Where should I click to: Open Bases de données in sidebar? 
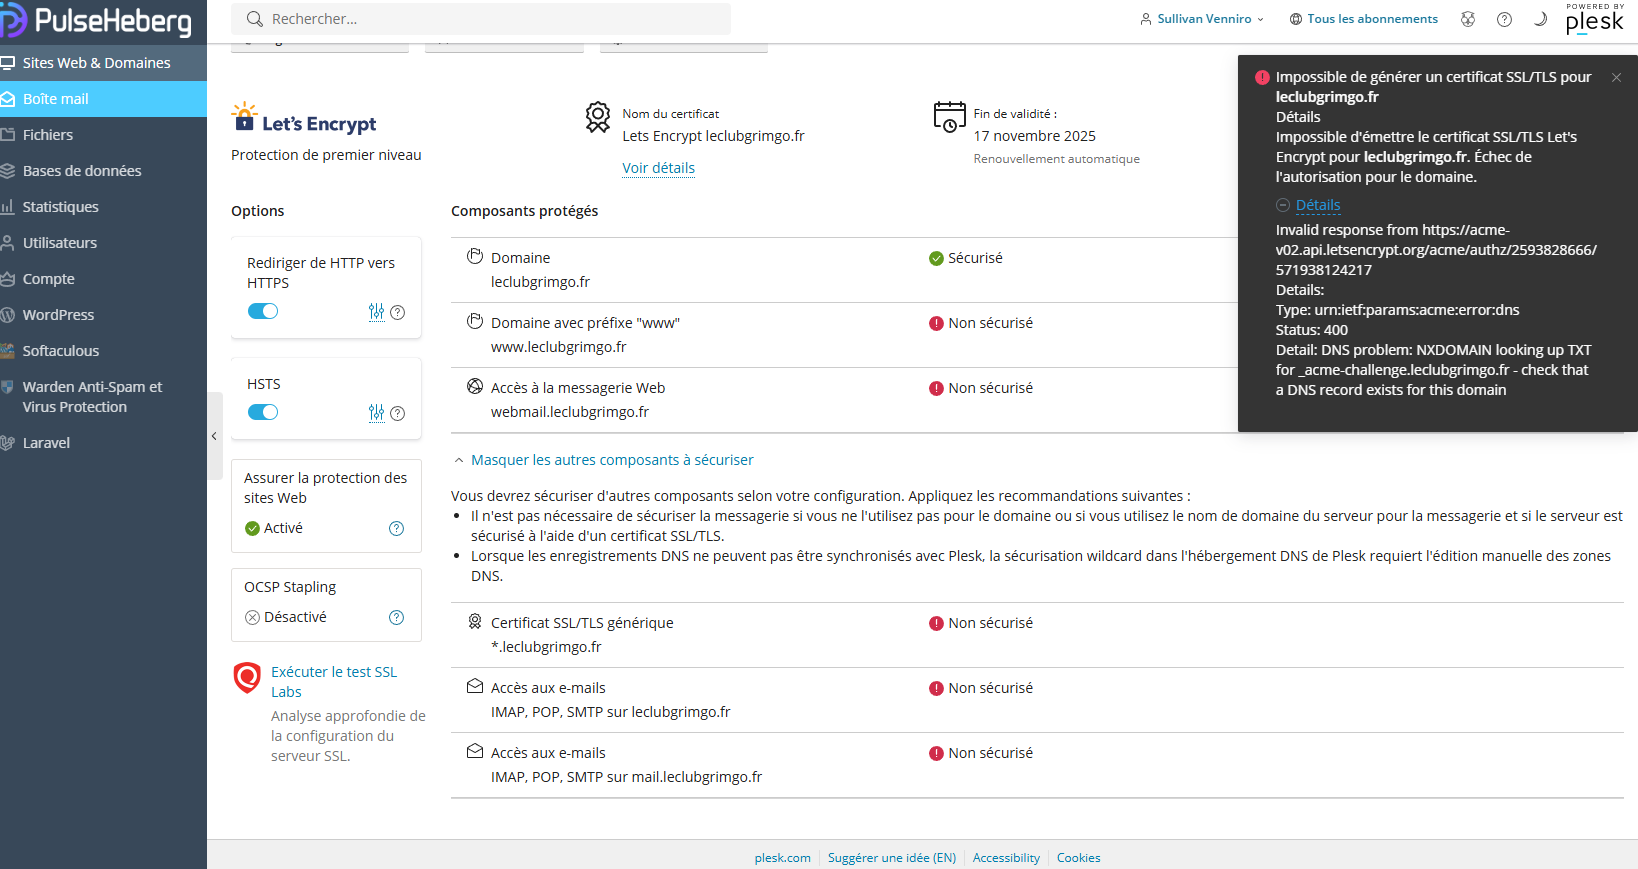tap(82, 171)
